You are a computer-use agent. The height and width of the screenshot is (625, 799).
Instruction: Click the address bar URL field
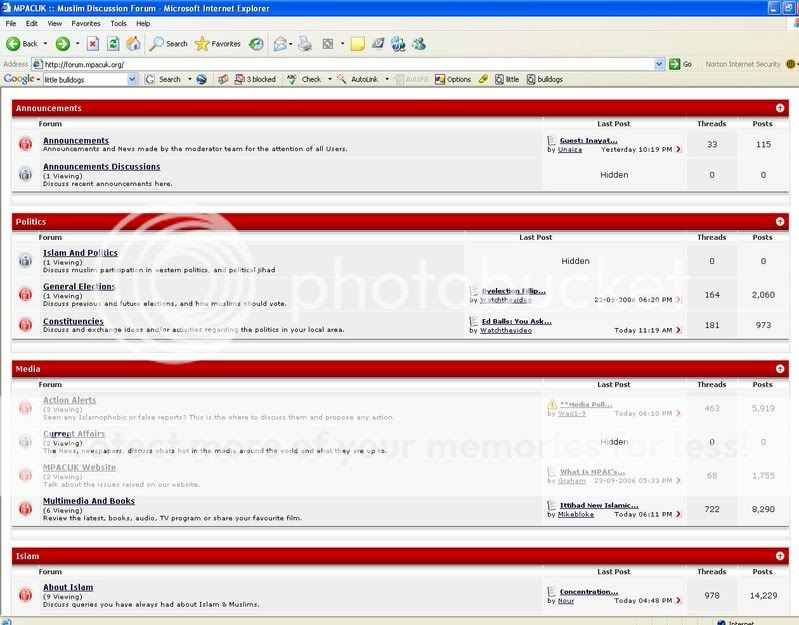click(347, 65)
